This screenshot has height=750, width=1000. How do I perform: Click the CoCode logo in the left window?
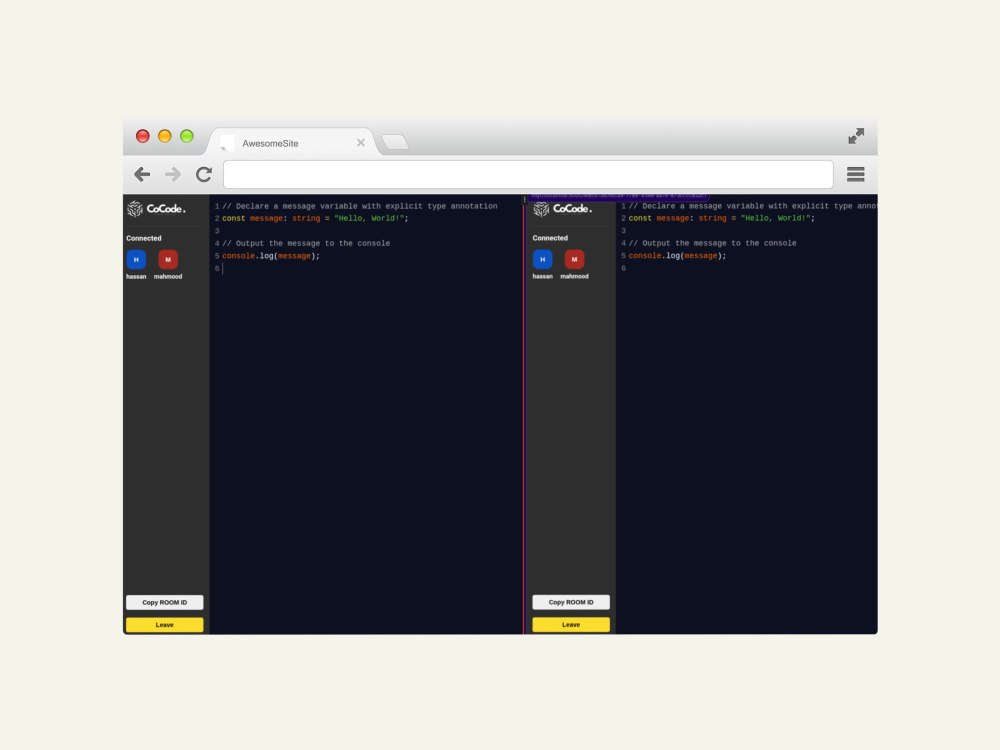pos(156,209)
